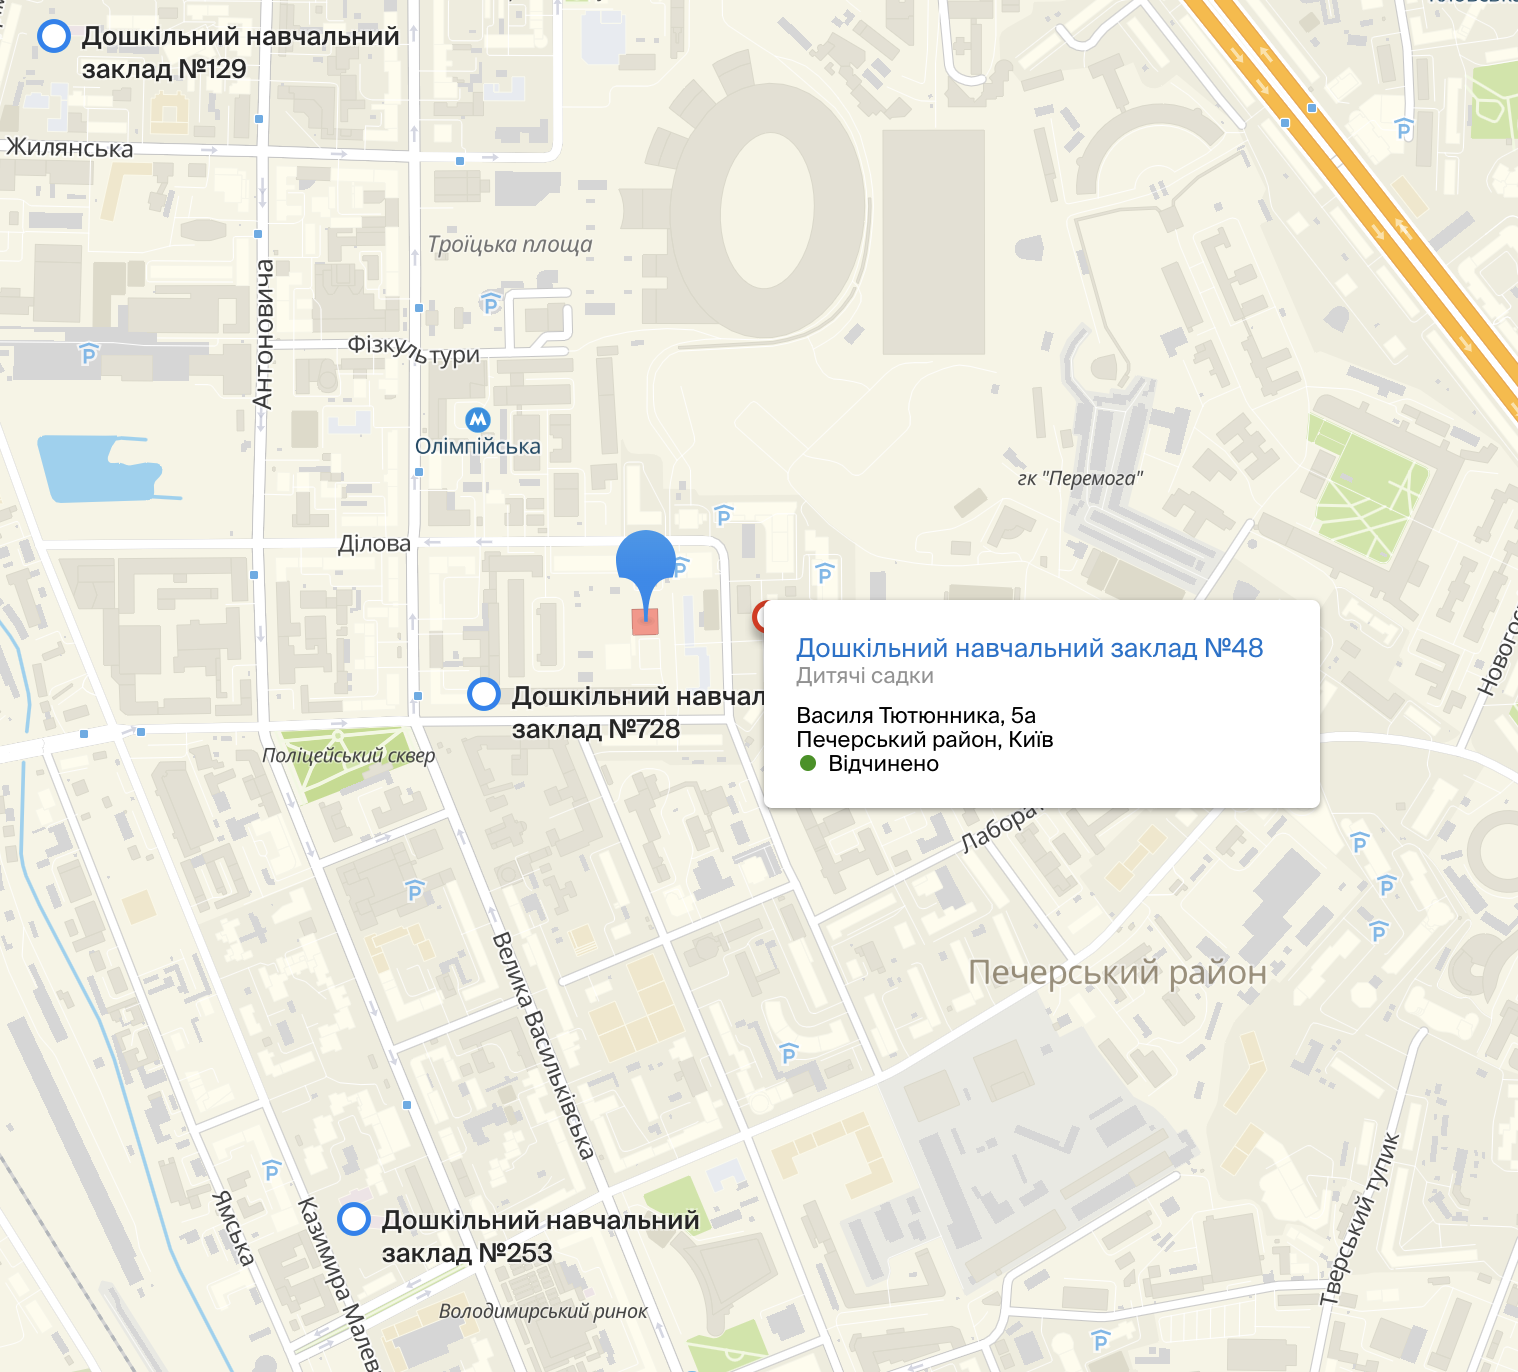
Task: Click the circle marker for Дошкільний навчальний заклад №129
Action: coord(53,36)
